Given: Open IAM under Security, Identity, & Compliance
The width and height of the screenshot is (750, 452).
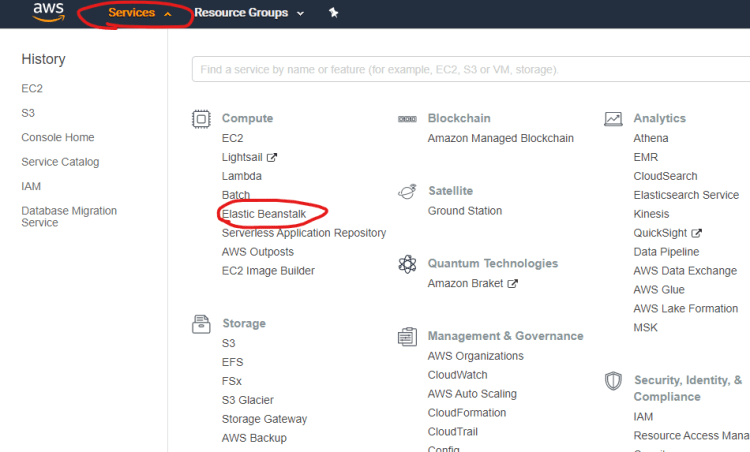Looking at the screenshot, I should pos(643,417).
